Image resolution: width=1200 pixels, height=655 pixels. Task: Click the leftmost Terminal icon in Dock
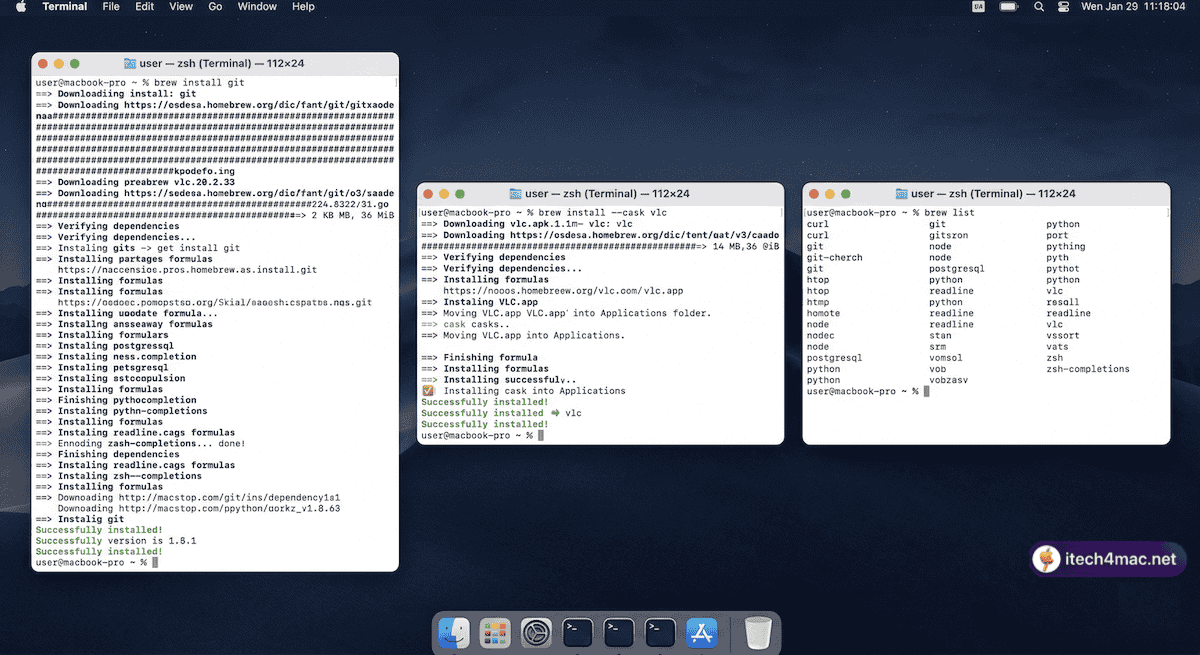coord(578,632)
